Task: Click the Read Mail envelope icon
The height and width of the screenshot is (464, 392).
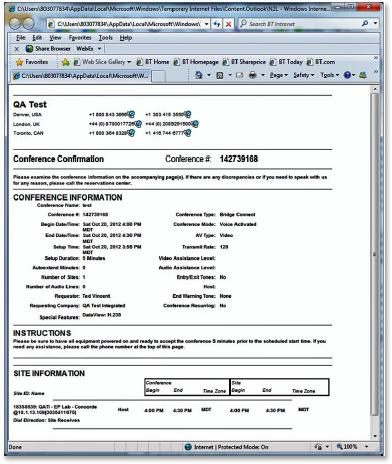Action: pyautogui.click(x=240, y=75)
